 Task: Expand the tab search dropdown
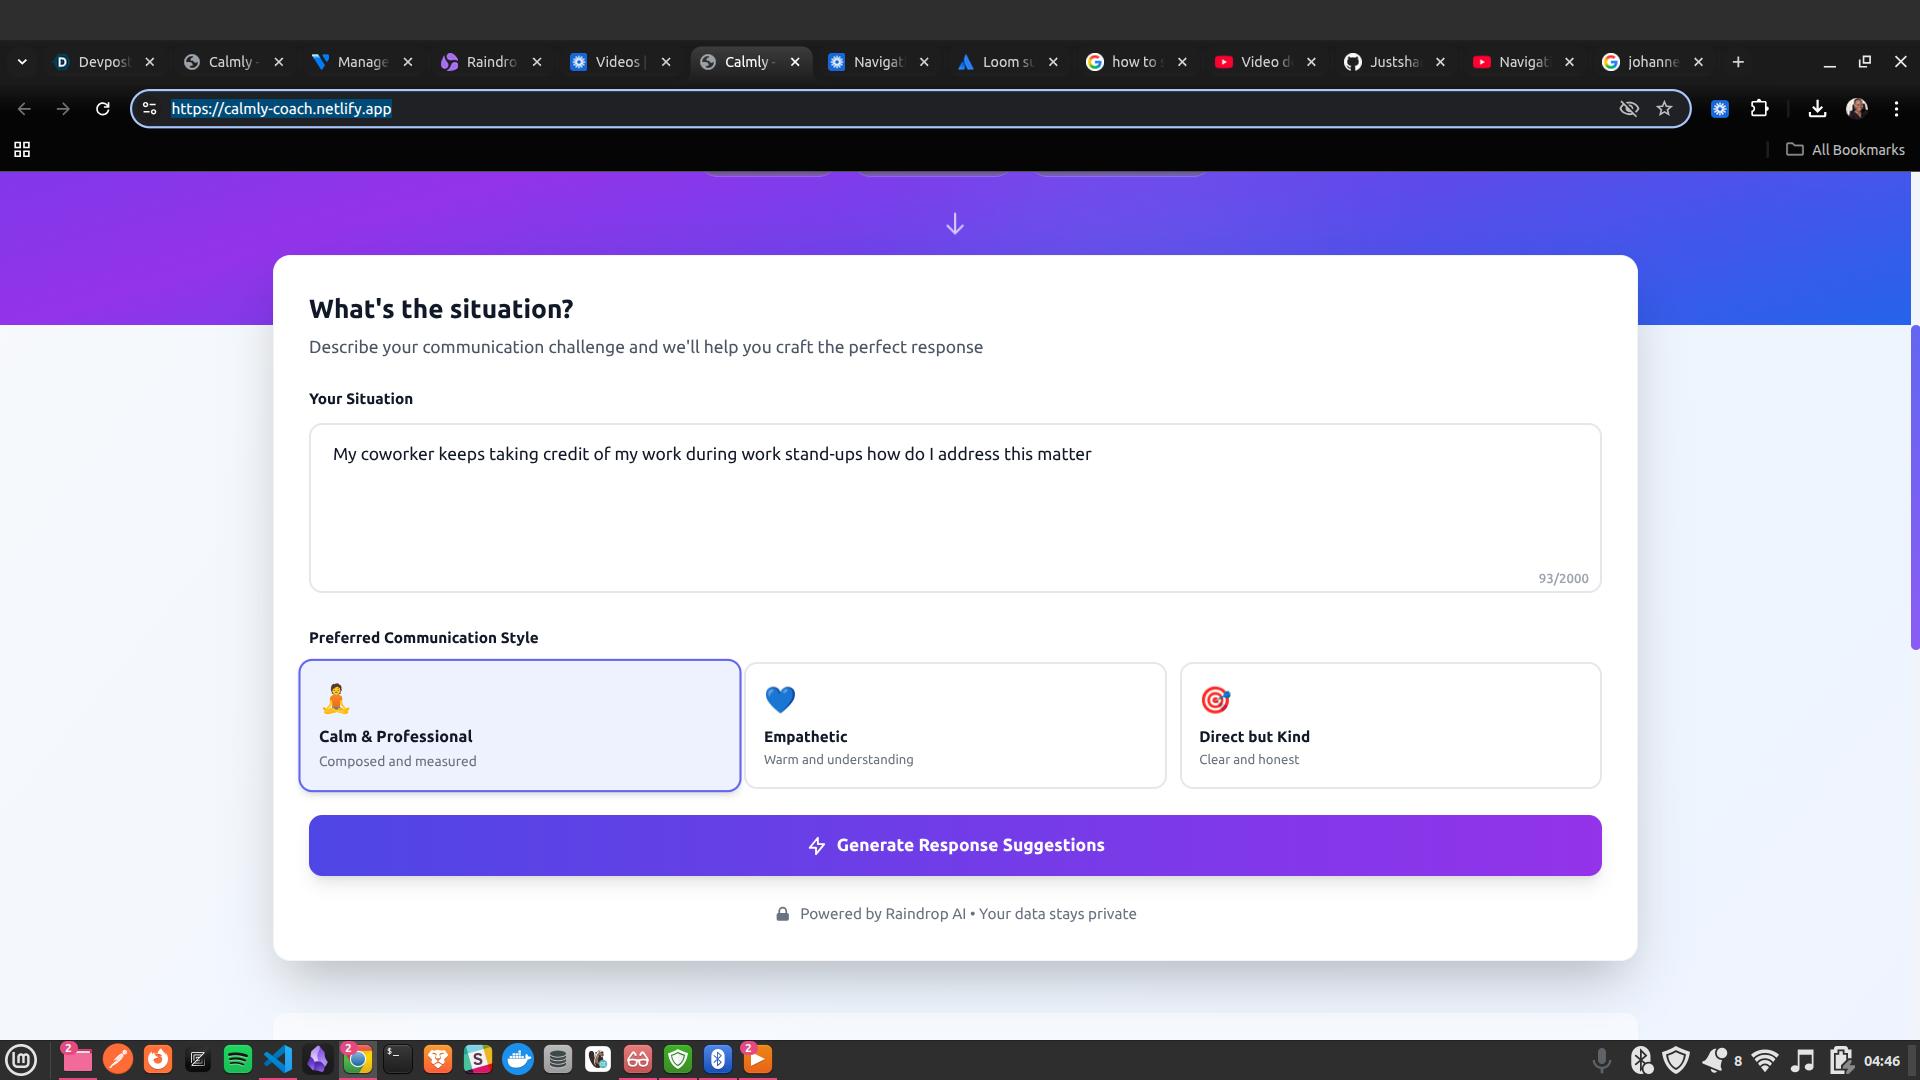22,62
